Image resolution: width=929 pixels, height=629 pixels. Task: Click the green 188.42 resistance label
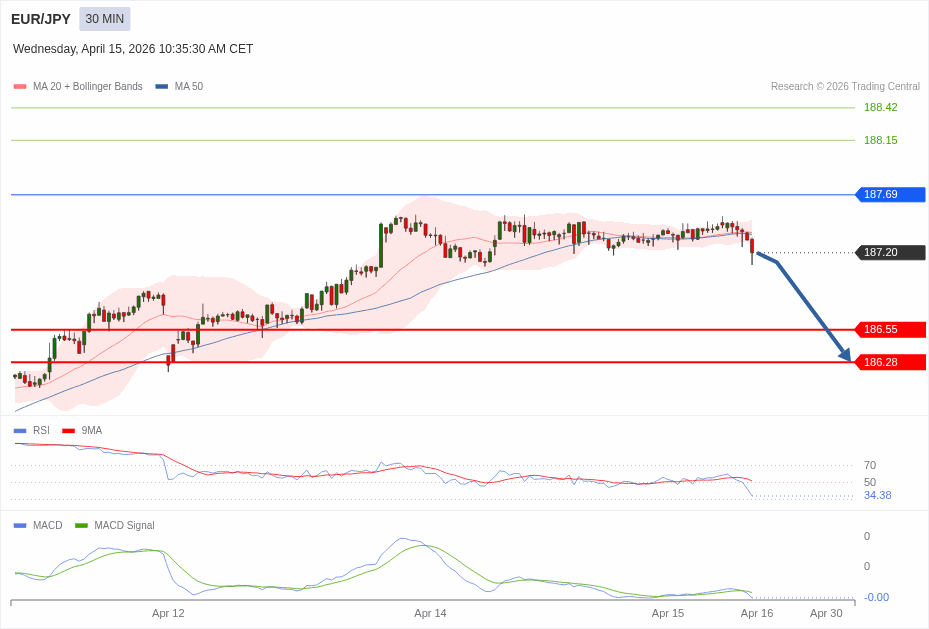[880, 108]
